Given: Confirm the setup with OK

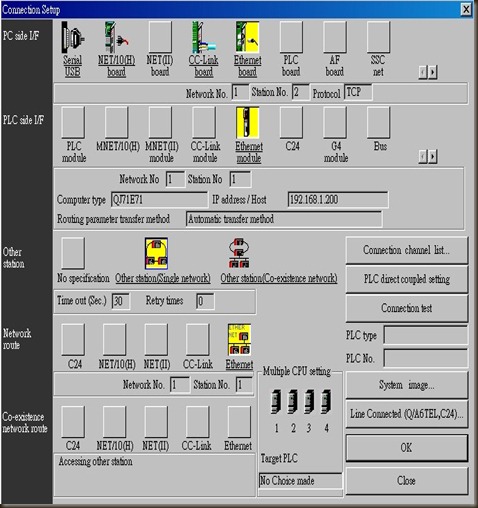Looking at the screenshot, I should (407, 448).
